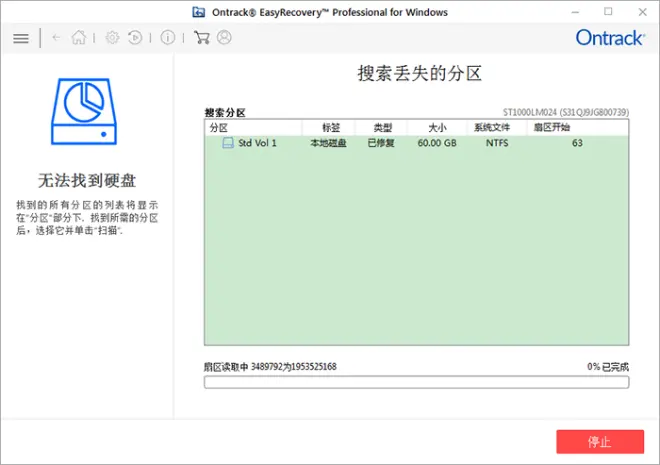This screenshot has height=465, width=660.
Task: Sort by the 大小 column header
Action: point(437,128)
